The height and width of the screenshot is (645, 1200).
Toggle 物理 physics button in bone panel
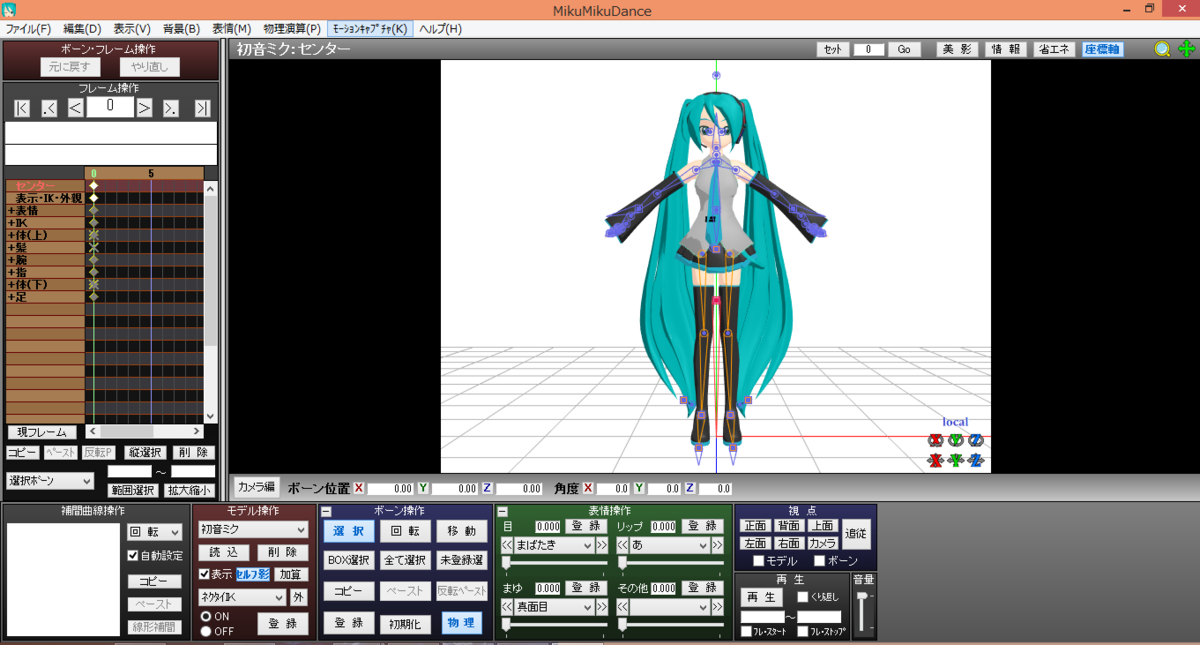point(460,623)
